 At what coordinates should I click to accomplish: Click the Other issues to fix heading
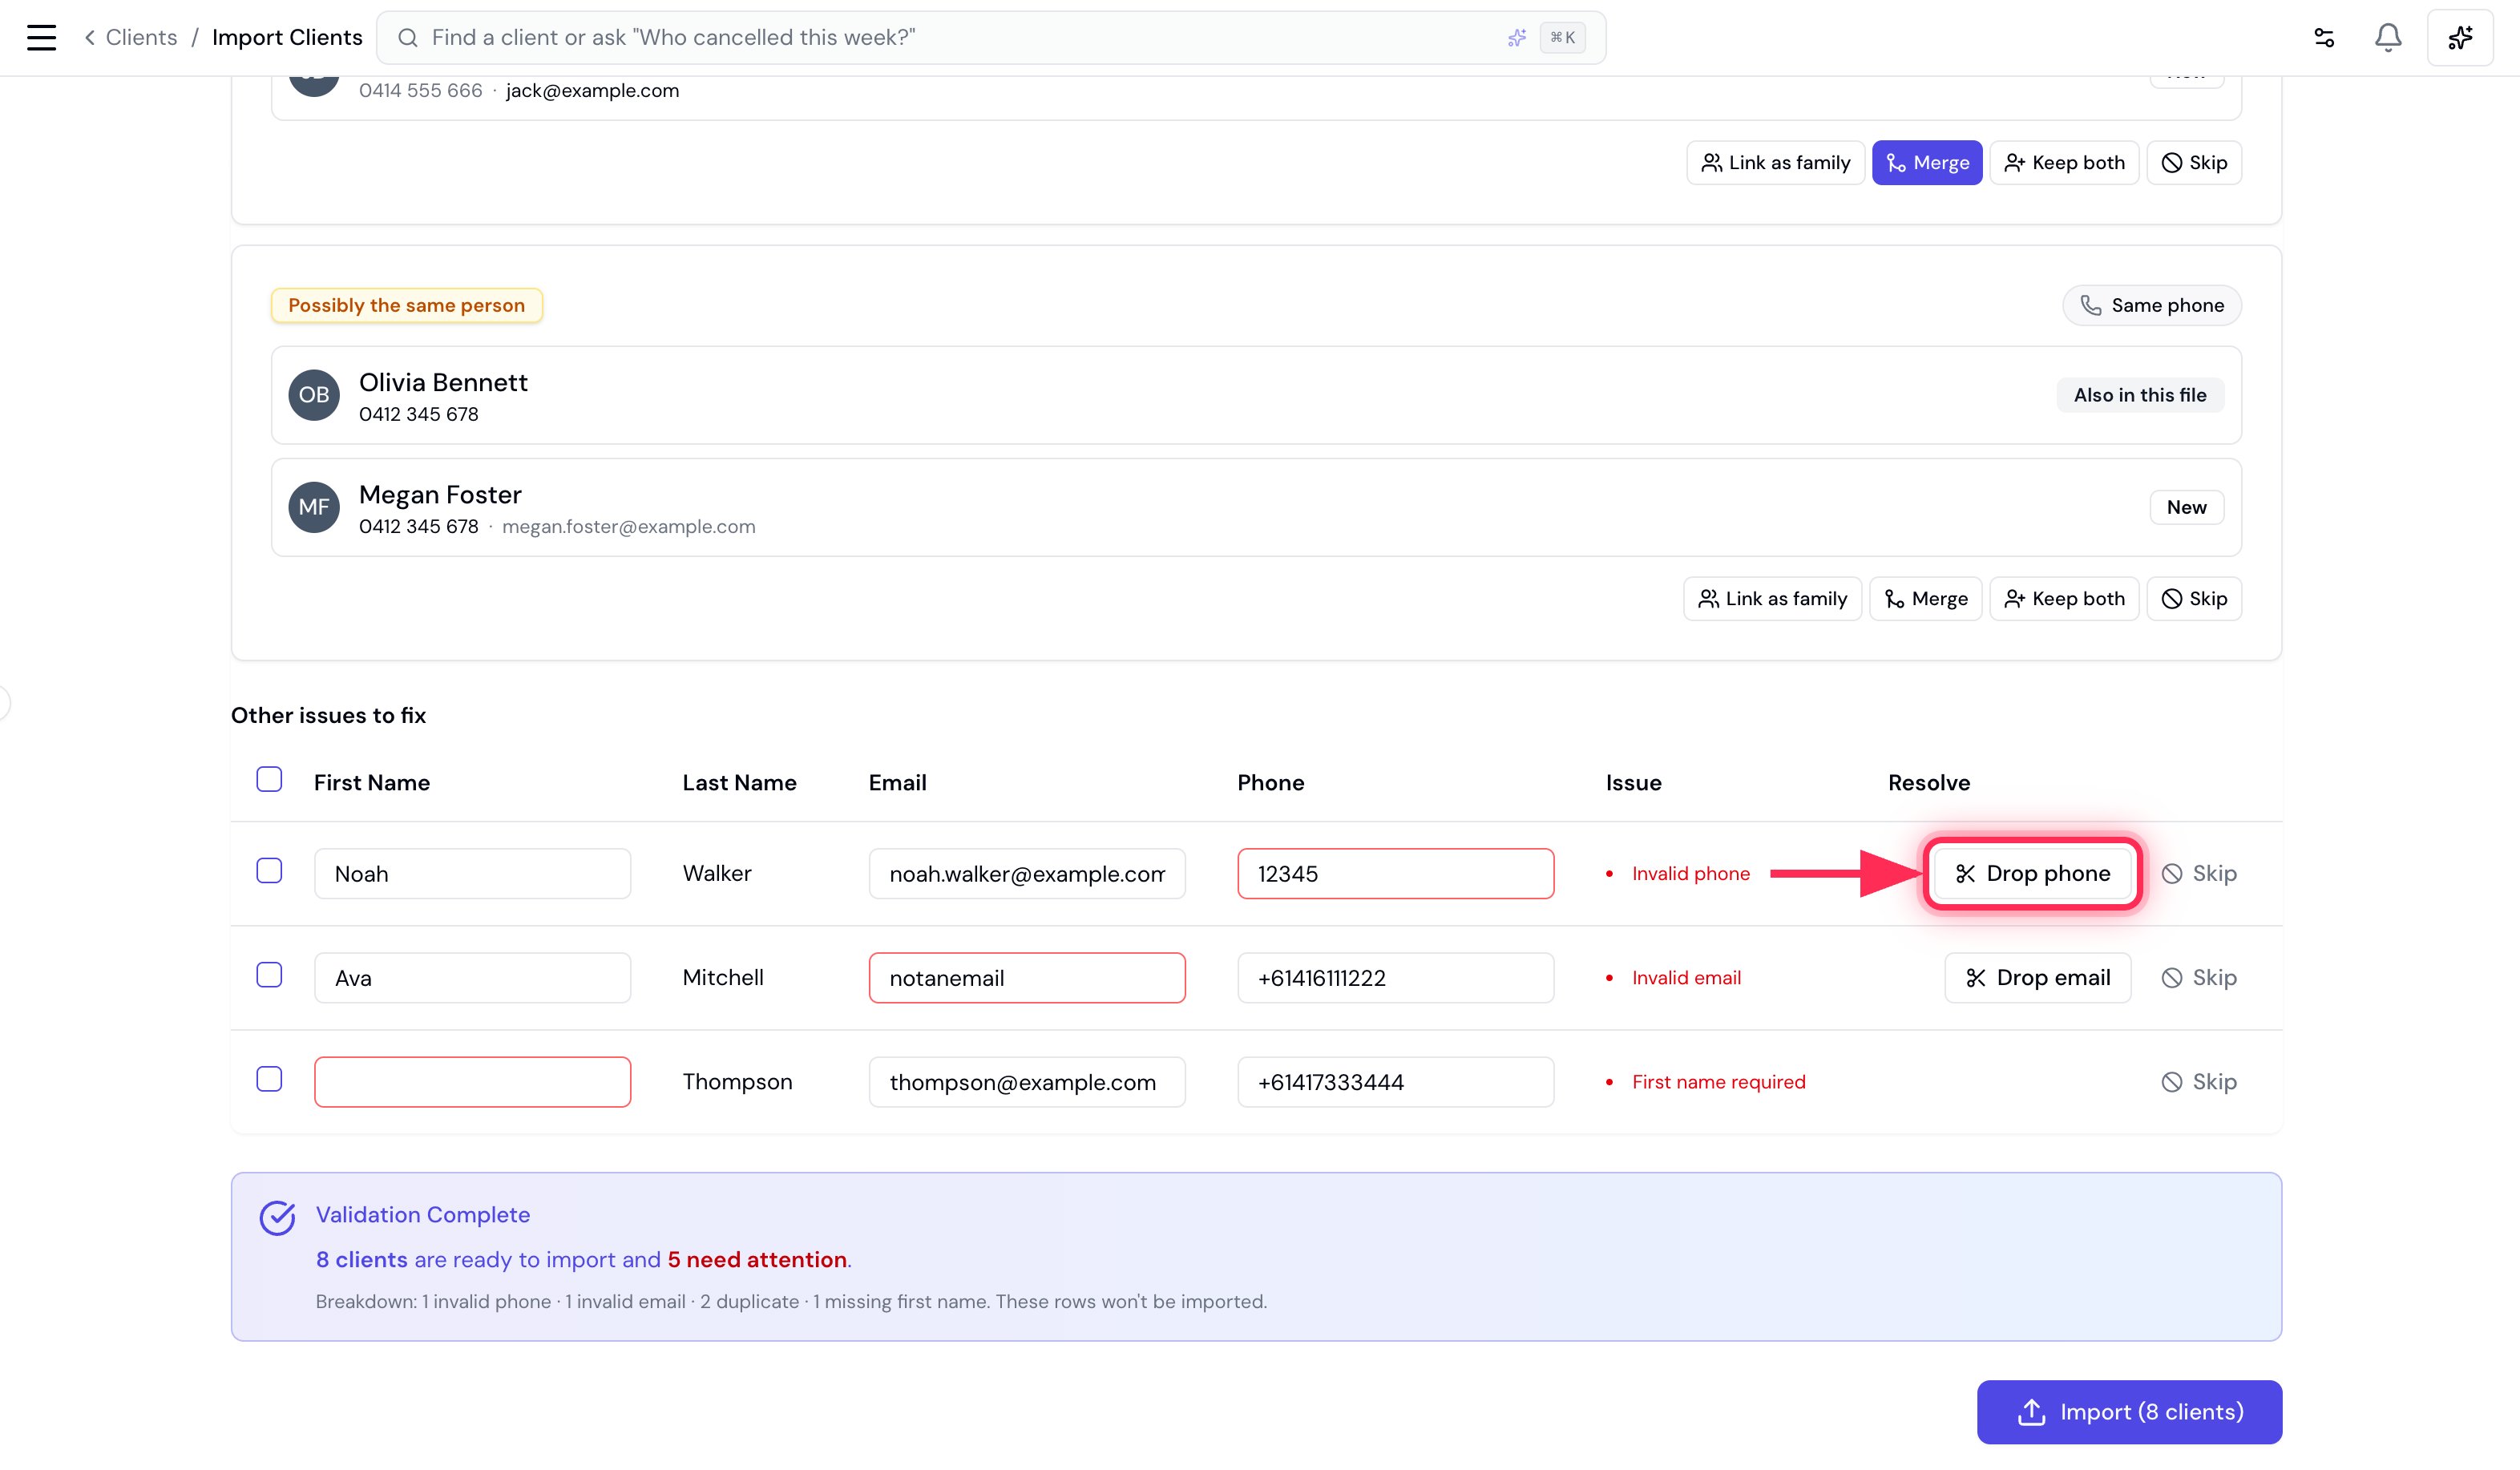click(328, 716)
